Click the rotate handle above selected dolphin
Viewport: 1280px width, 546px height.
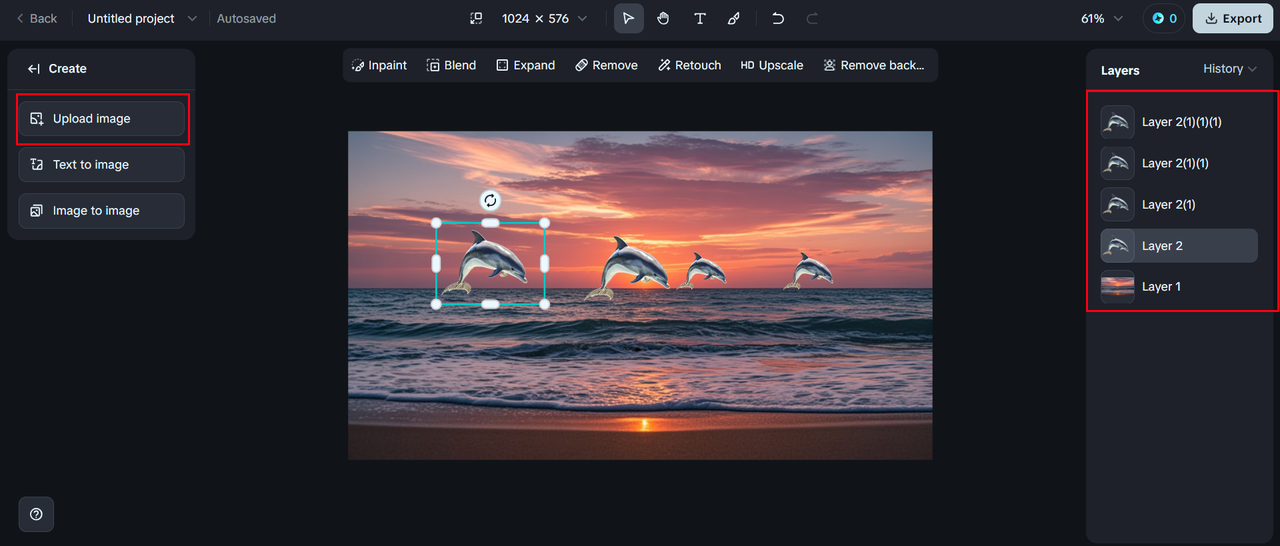490,200
